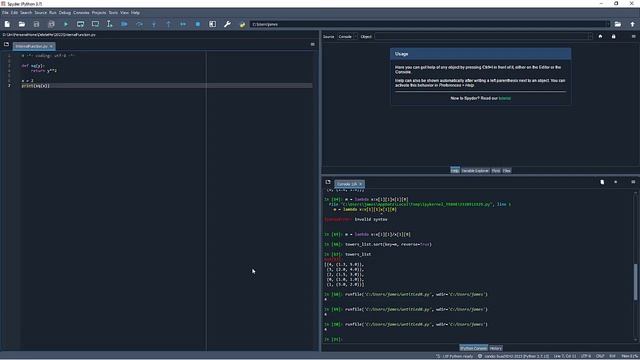Image resolution: width=640 pixels, height=360 pixels.
Task: Run the file with the green play button
Action: click(66, 24)
